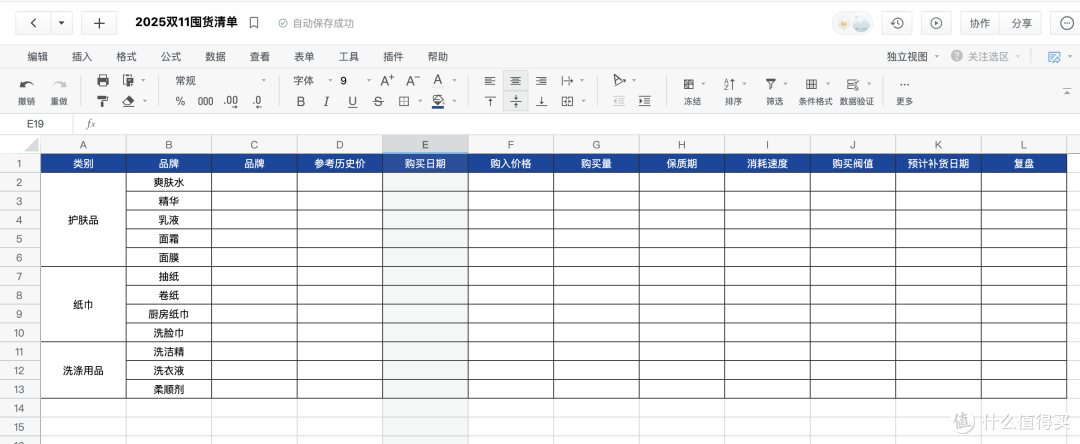Open the 公式 menu

(x=171, y=57)
